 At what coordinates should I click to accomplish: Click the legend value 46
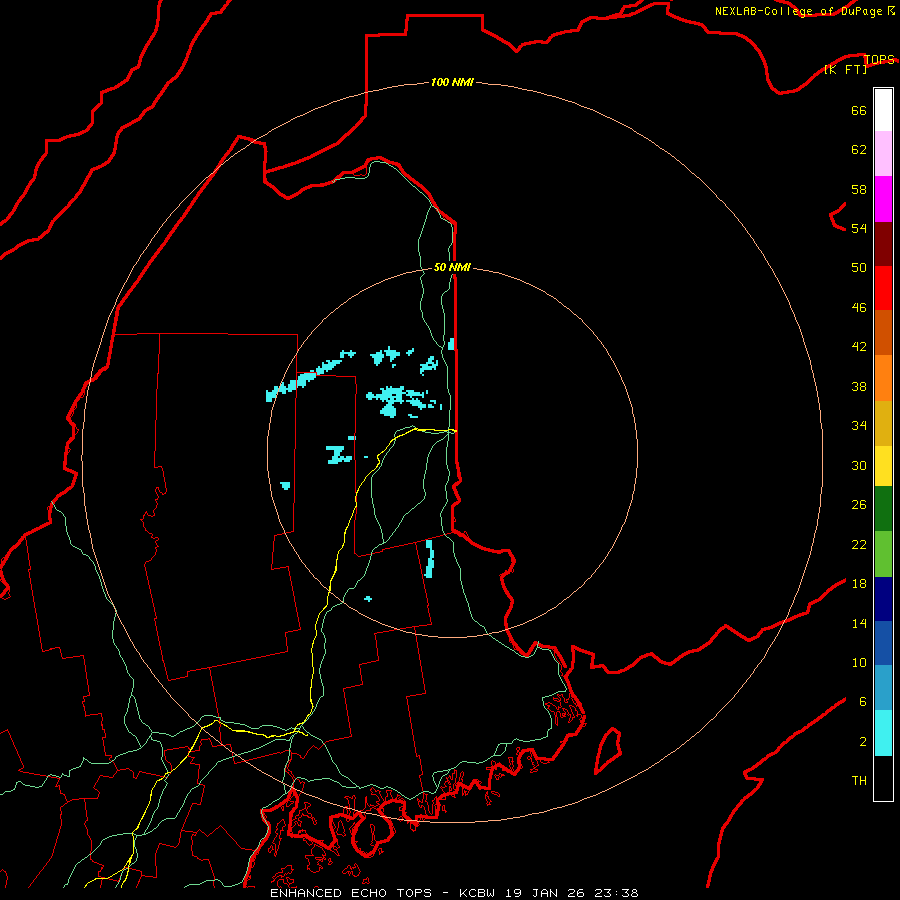(859, 307)
